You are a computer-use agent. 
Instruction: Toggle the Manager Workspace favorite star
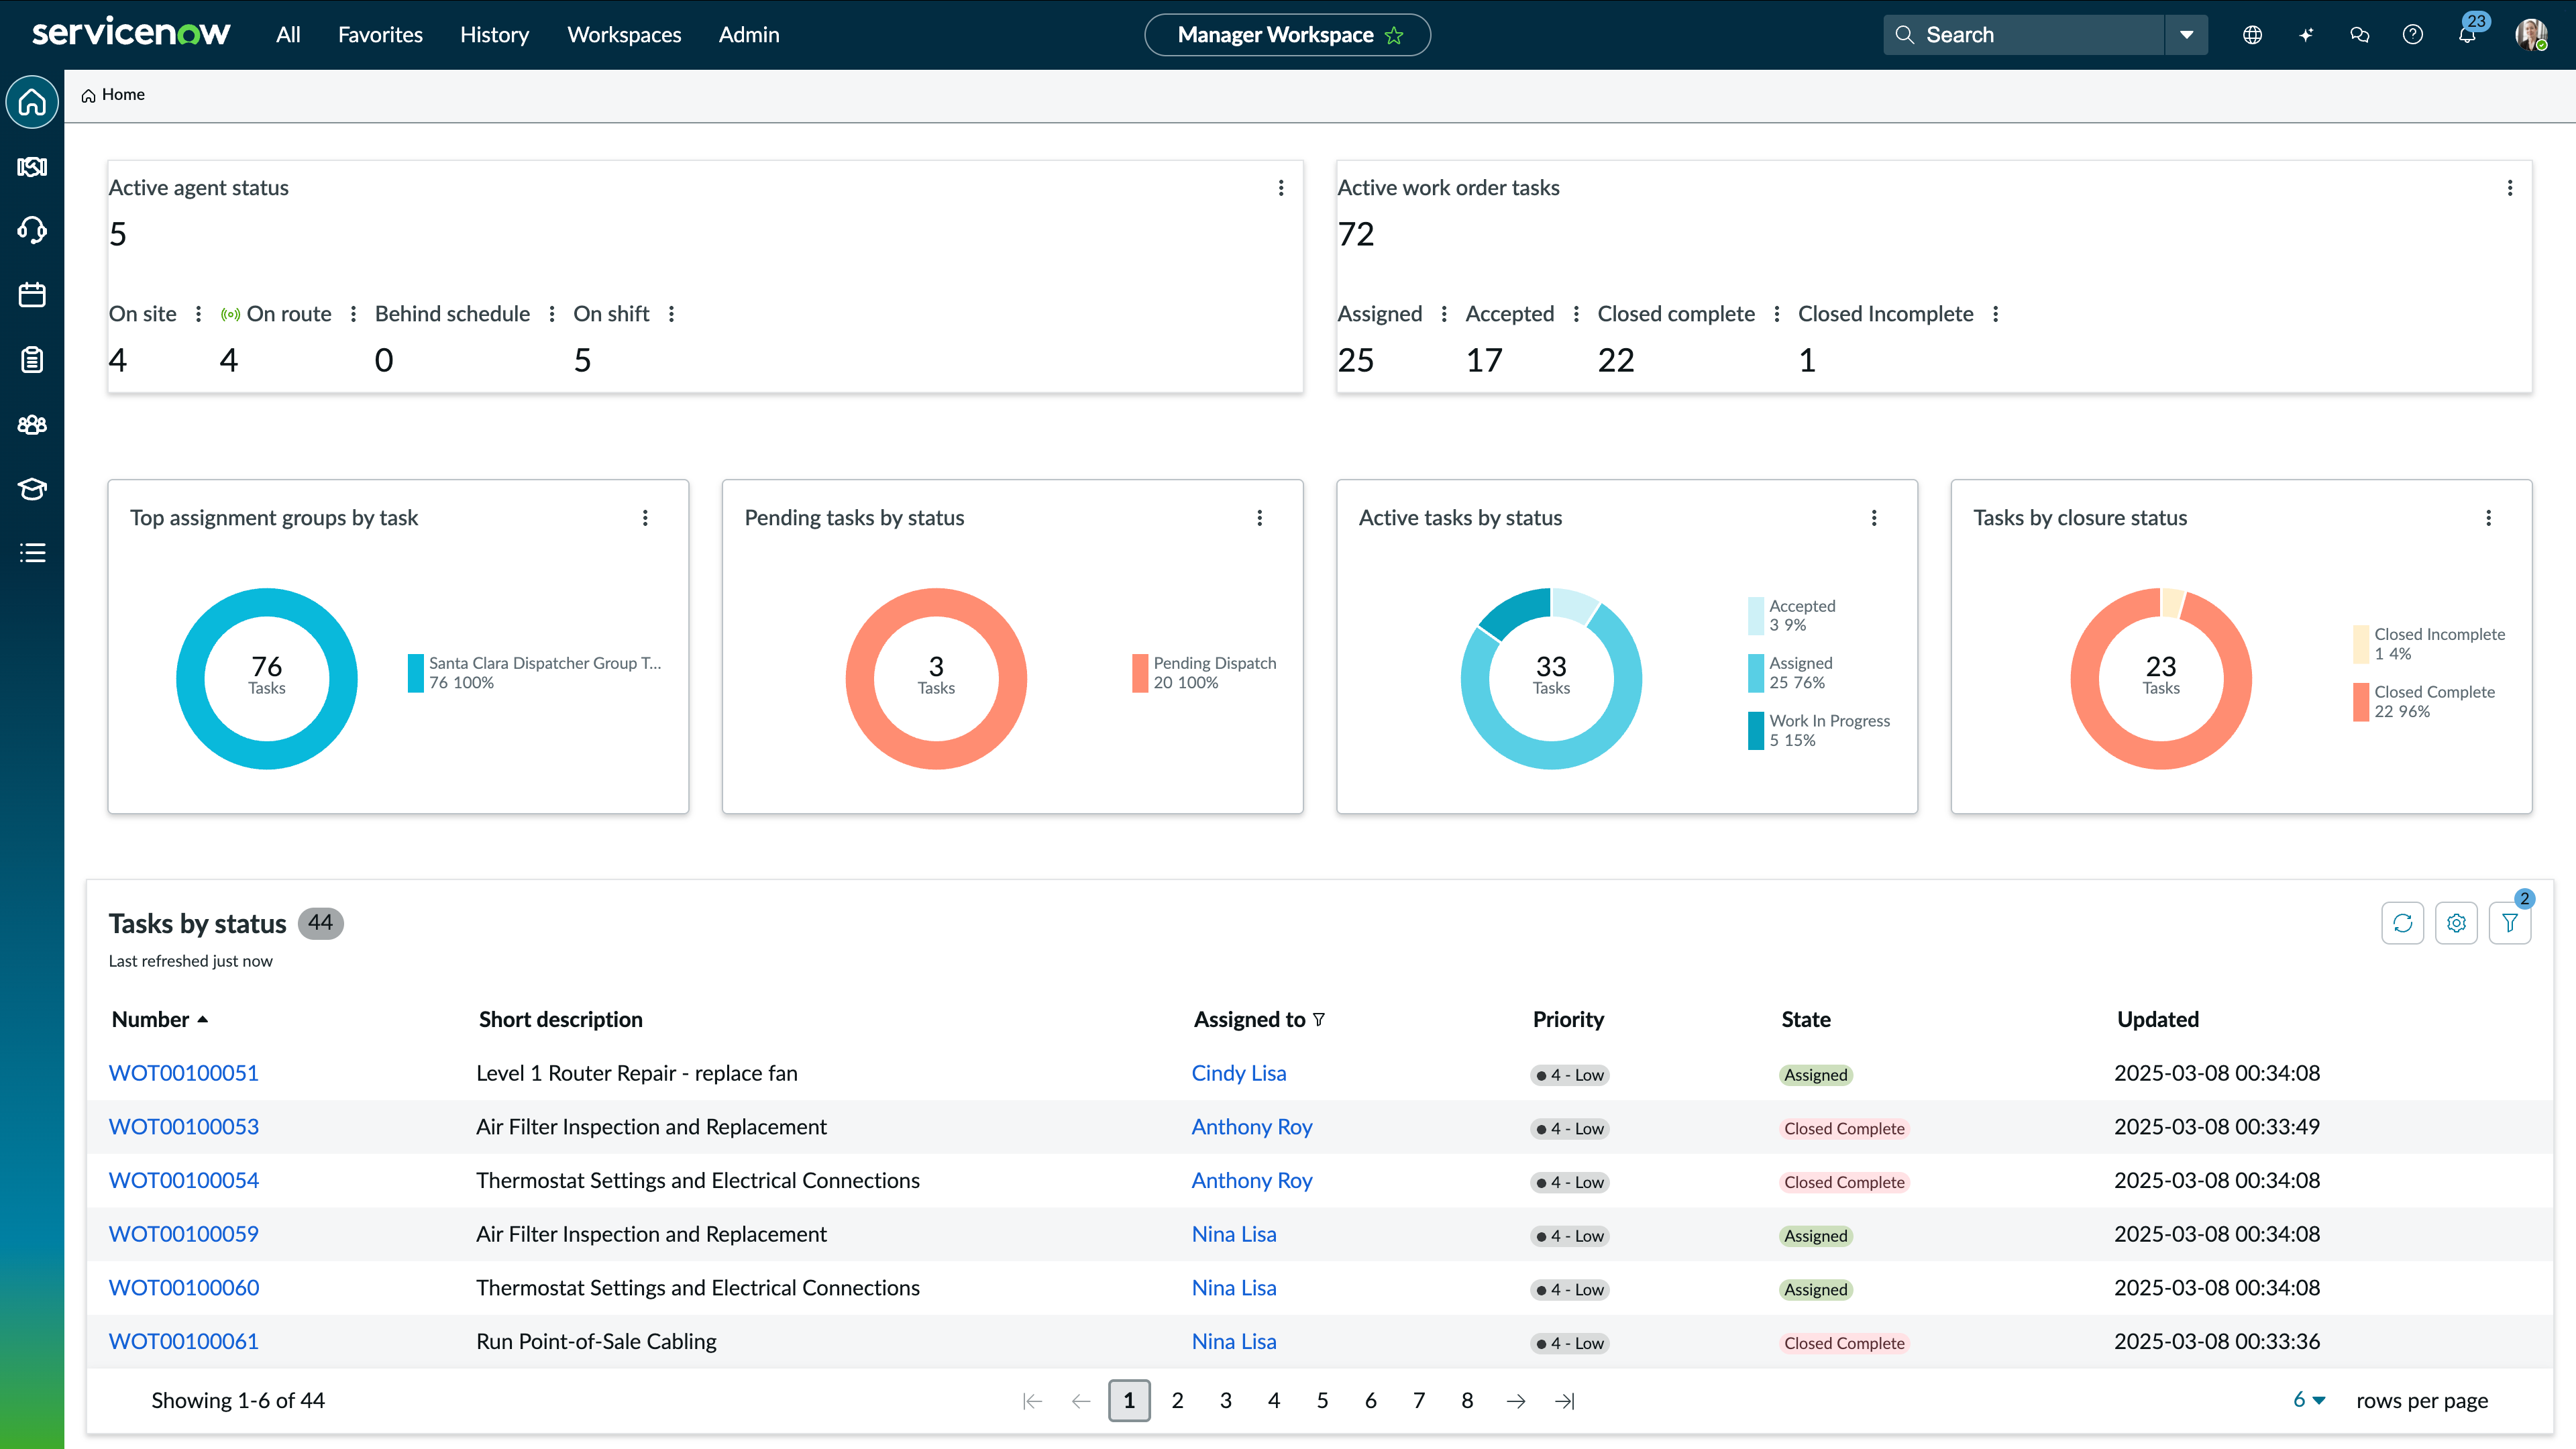pos(1393,36)
